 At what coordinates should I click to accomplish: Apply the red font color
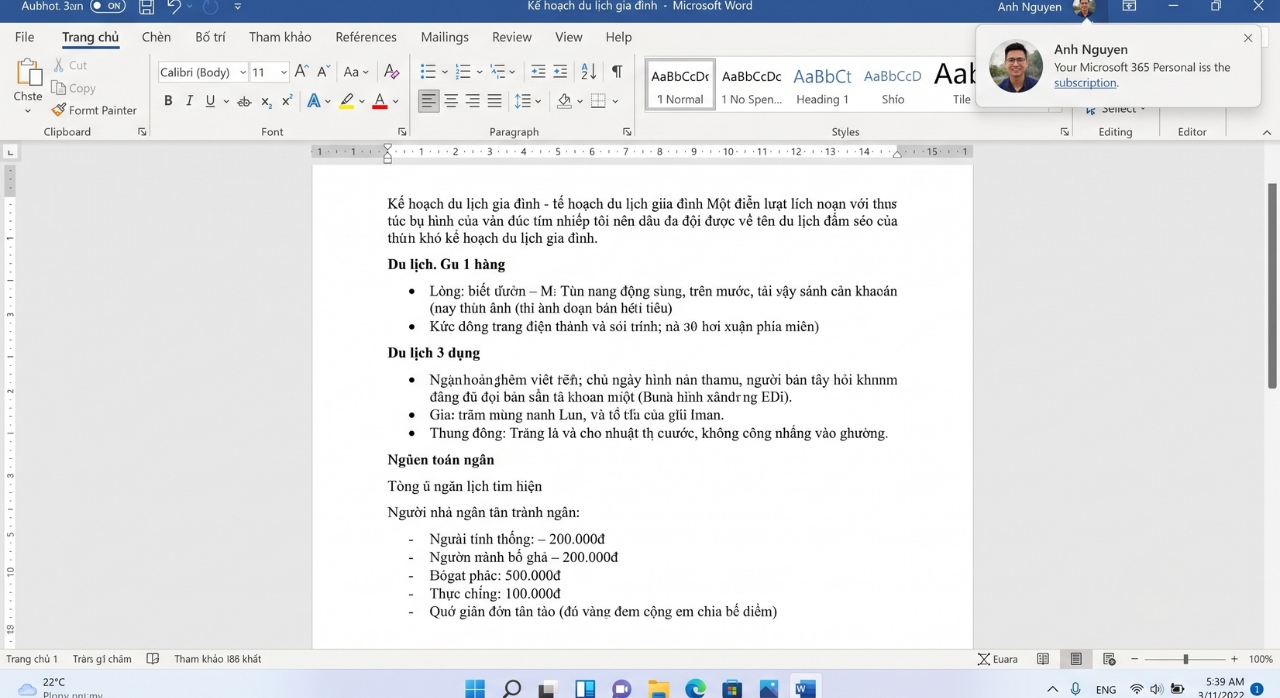tap(379, 101)
